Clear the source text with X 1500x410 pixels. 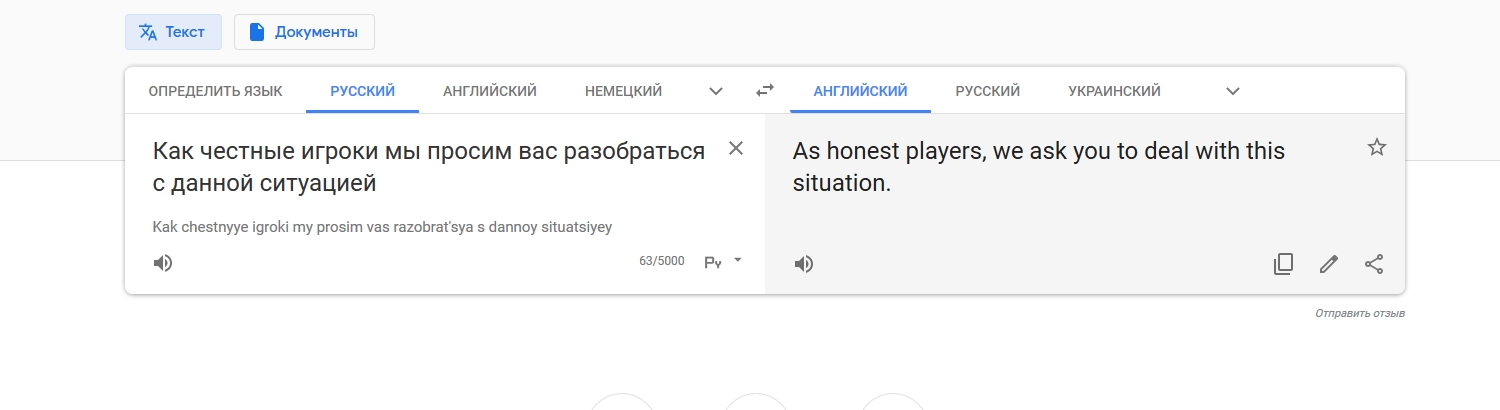[736, 149]
